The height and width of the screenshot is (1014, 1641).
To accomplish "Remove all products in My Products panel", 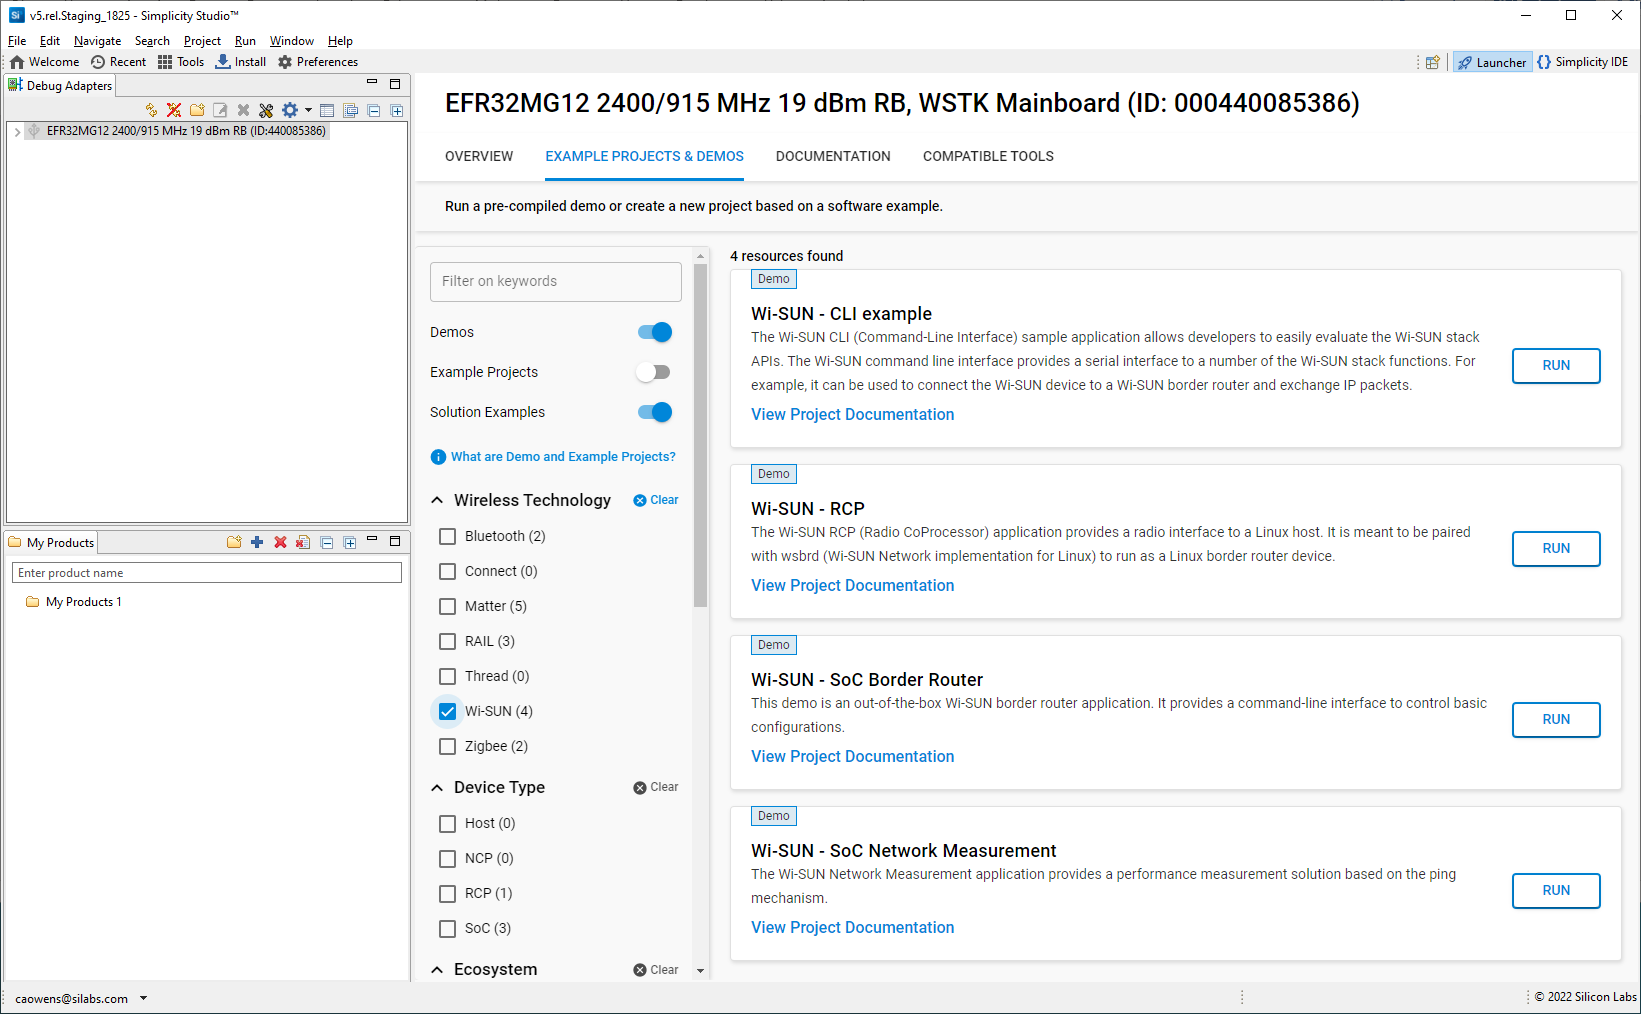I will (303, 542).
